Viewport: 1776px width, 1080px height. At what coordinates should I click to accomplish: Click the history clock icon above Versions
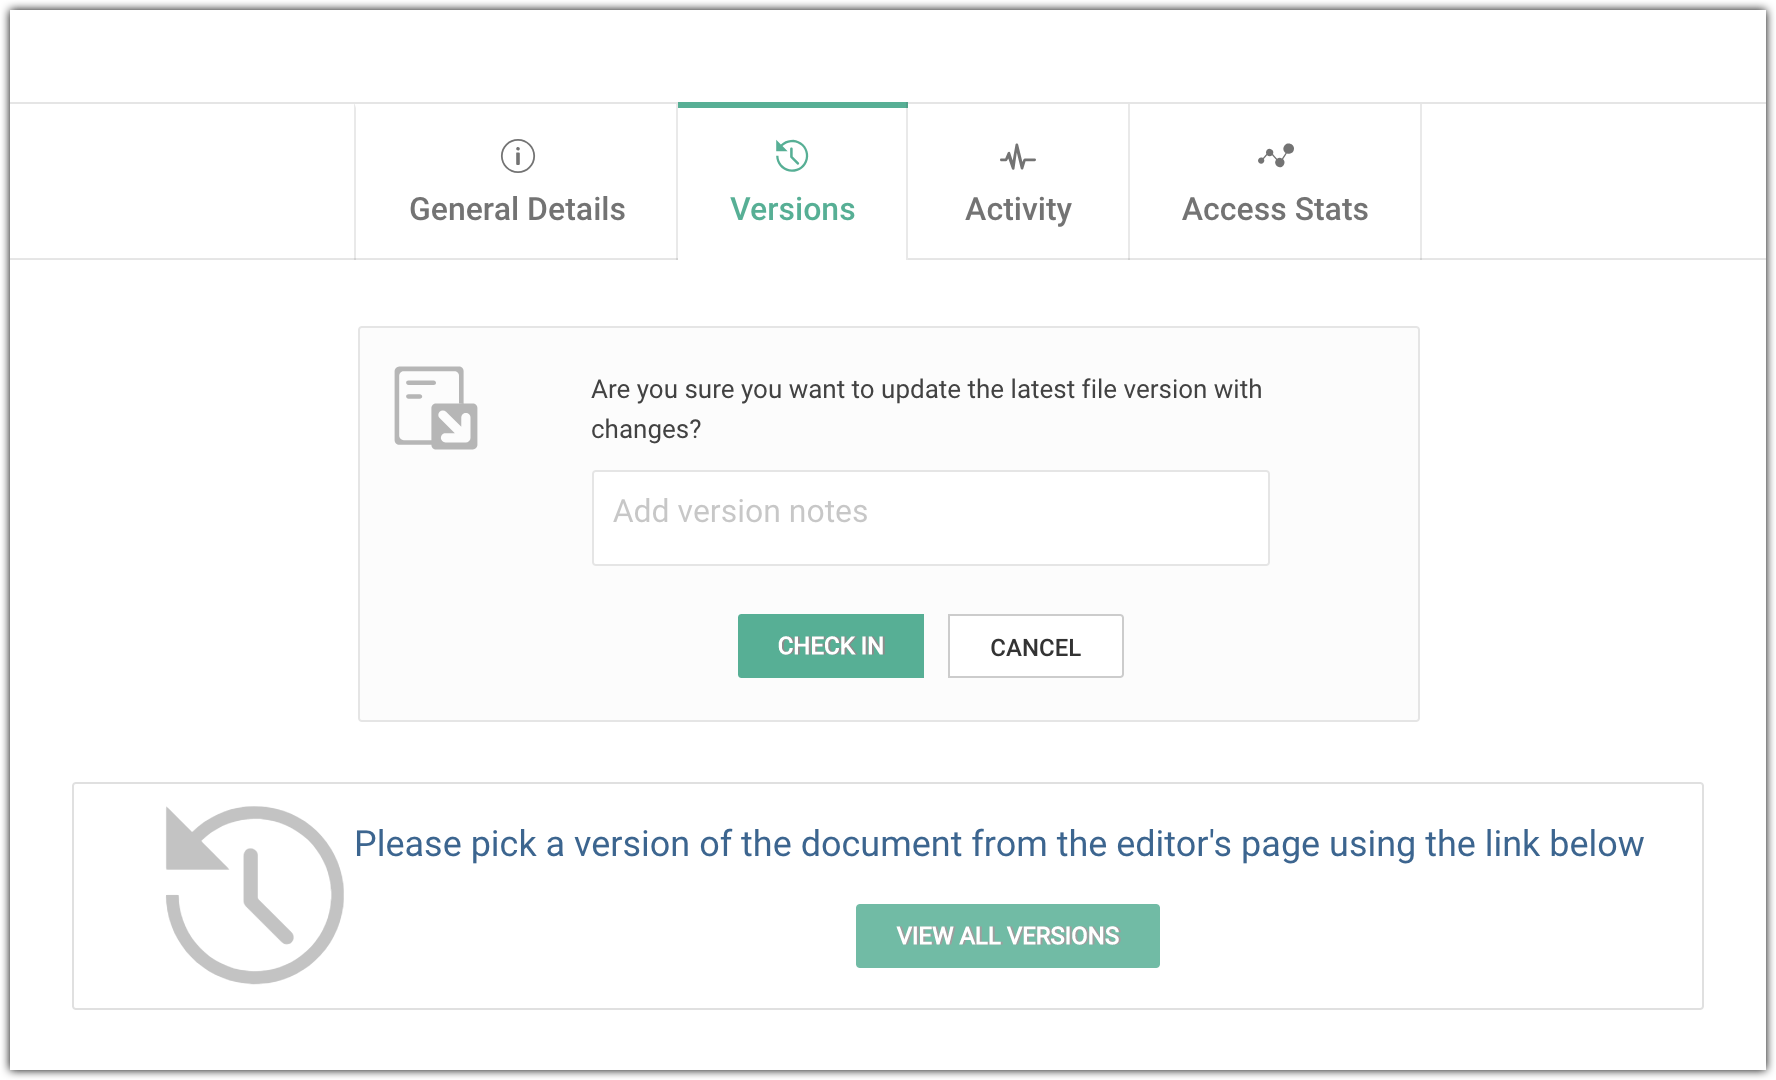tap(792, 156)
